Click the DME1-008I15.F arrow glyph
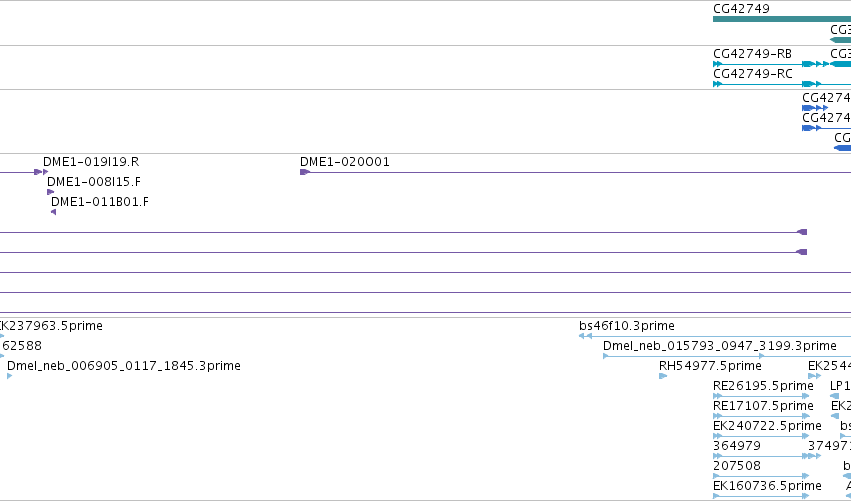The width and height of the screenshot is (851, 501). 50,192
